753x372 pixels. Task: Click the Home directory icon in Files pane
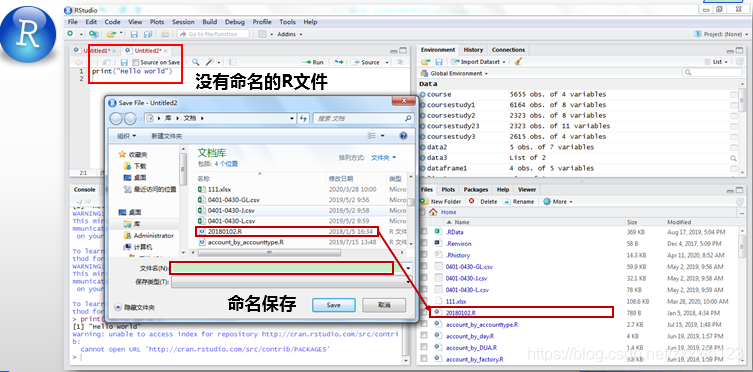point(433,212)
